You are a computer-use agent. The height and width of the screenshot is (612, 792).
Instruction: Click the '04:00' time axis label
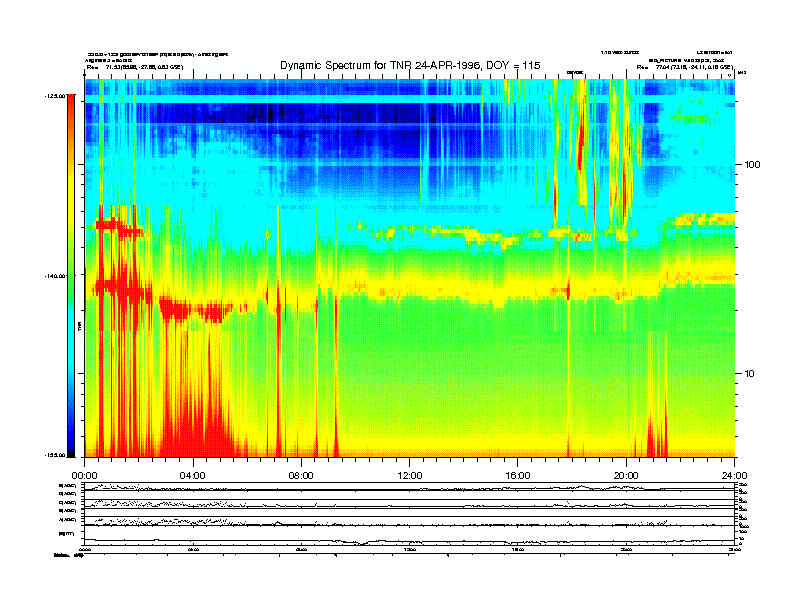[x=193, y=476]
